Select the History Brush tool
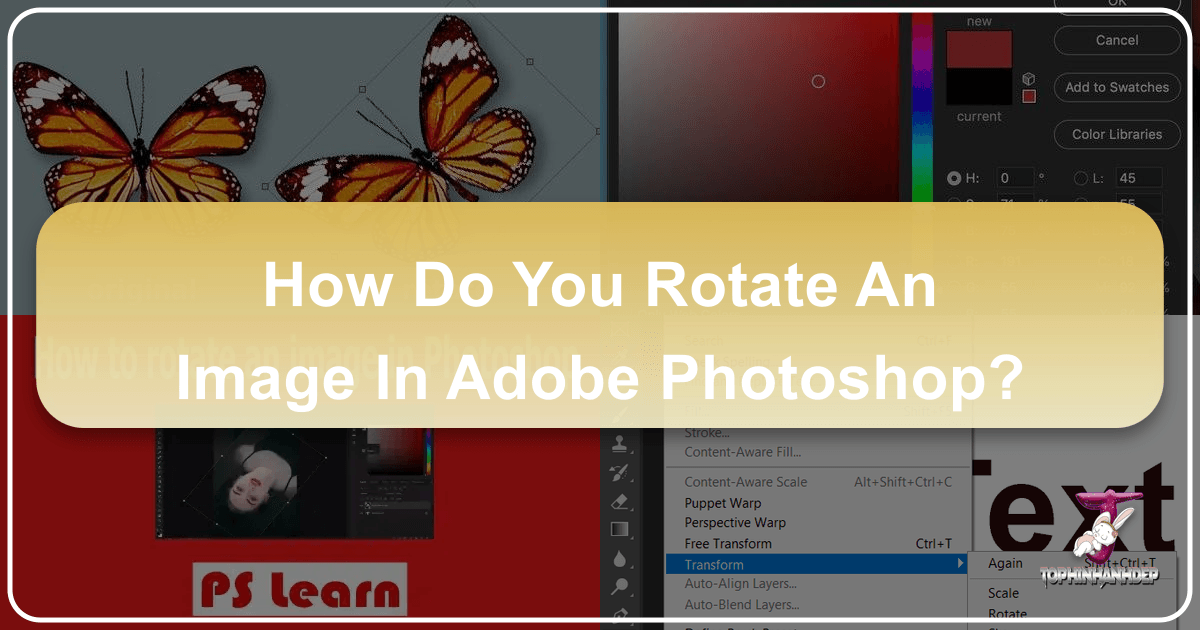The image size is (1200, 630). (x=620, y=473)
